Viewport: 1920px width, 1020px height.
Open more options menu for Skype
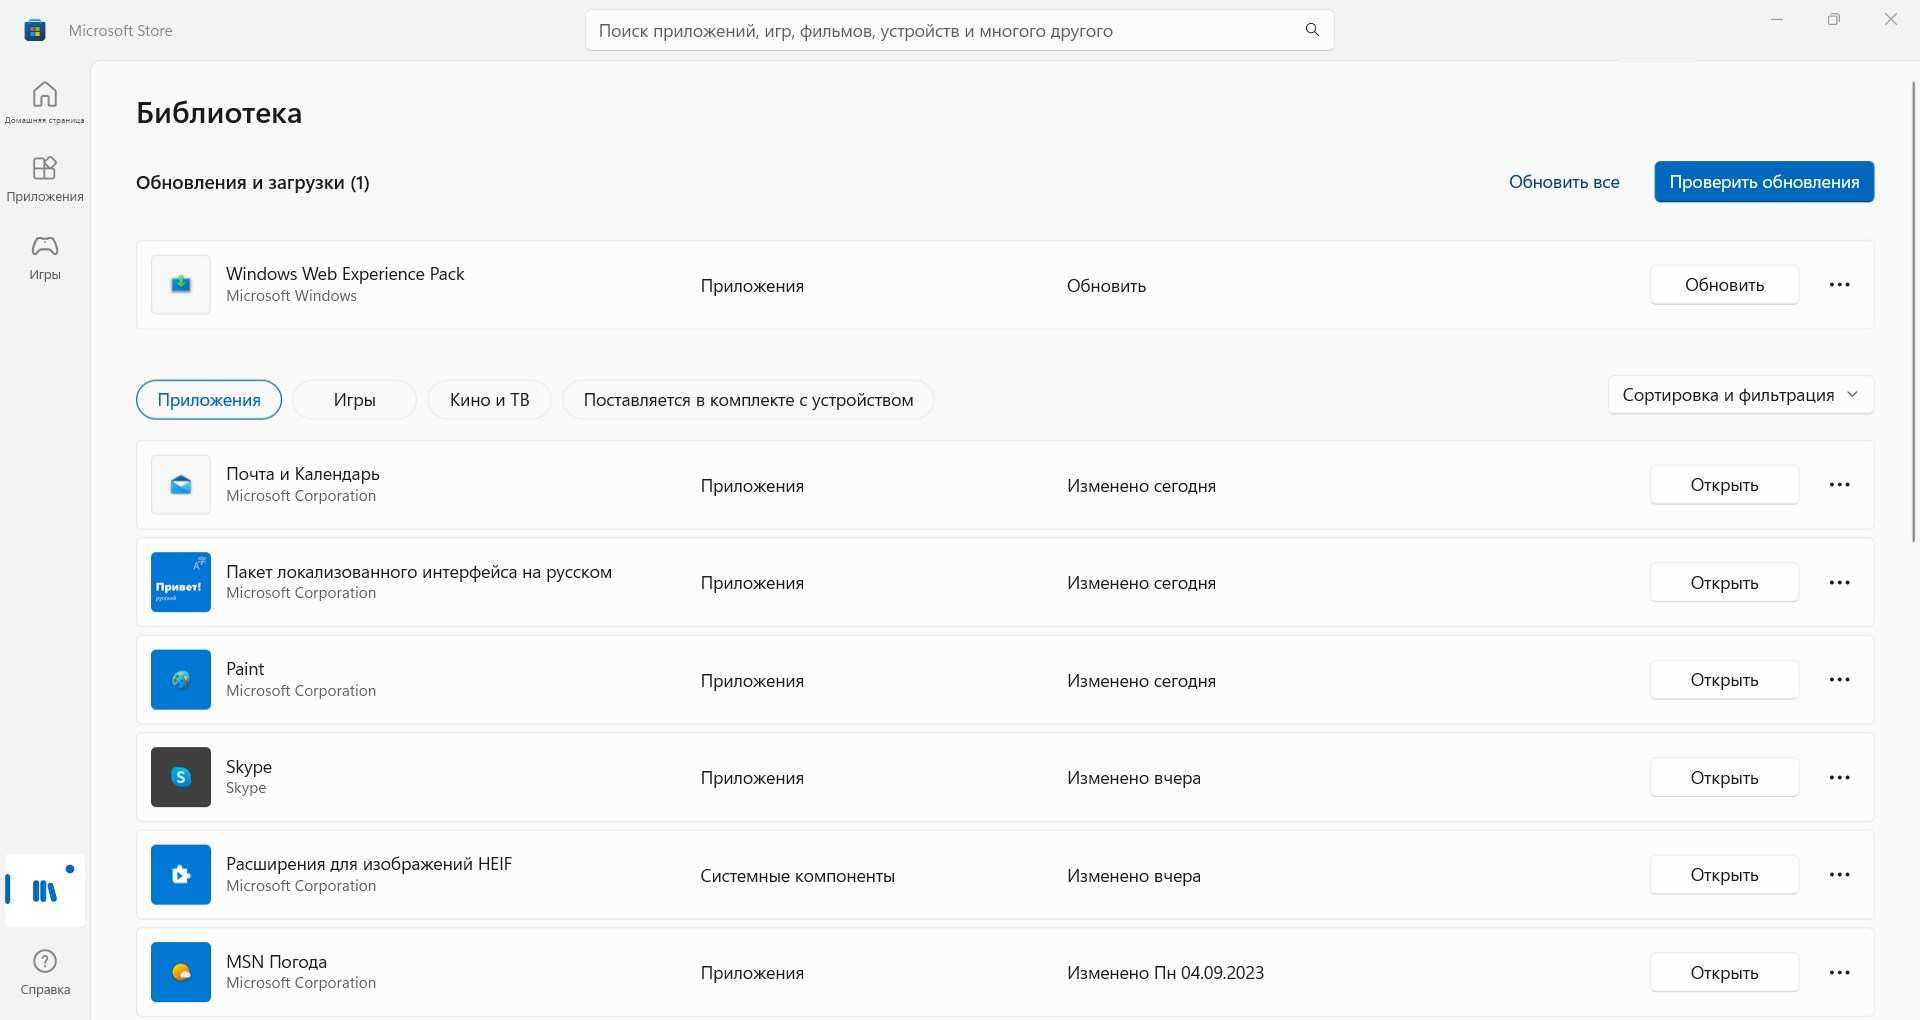click(1839, 777)
